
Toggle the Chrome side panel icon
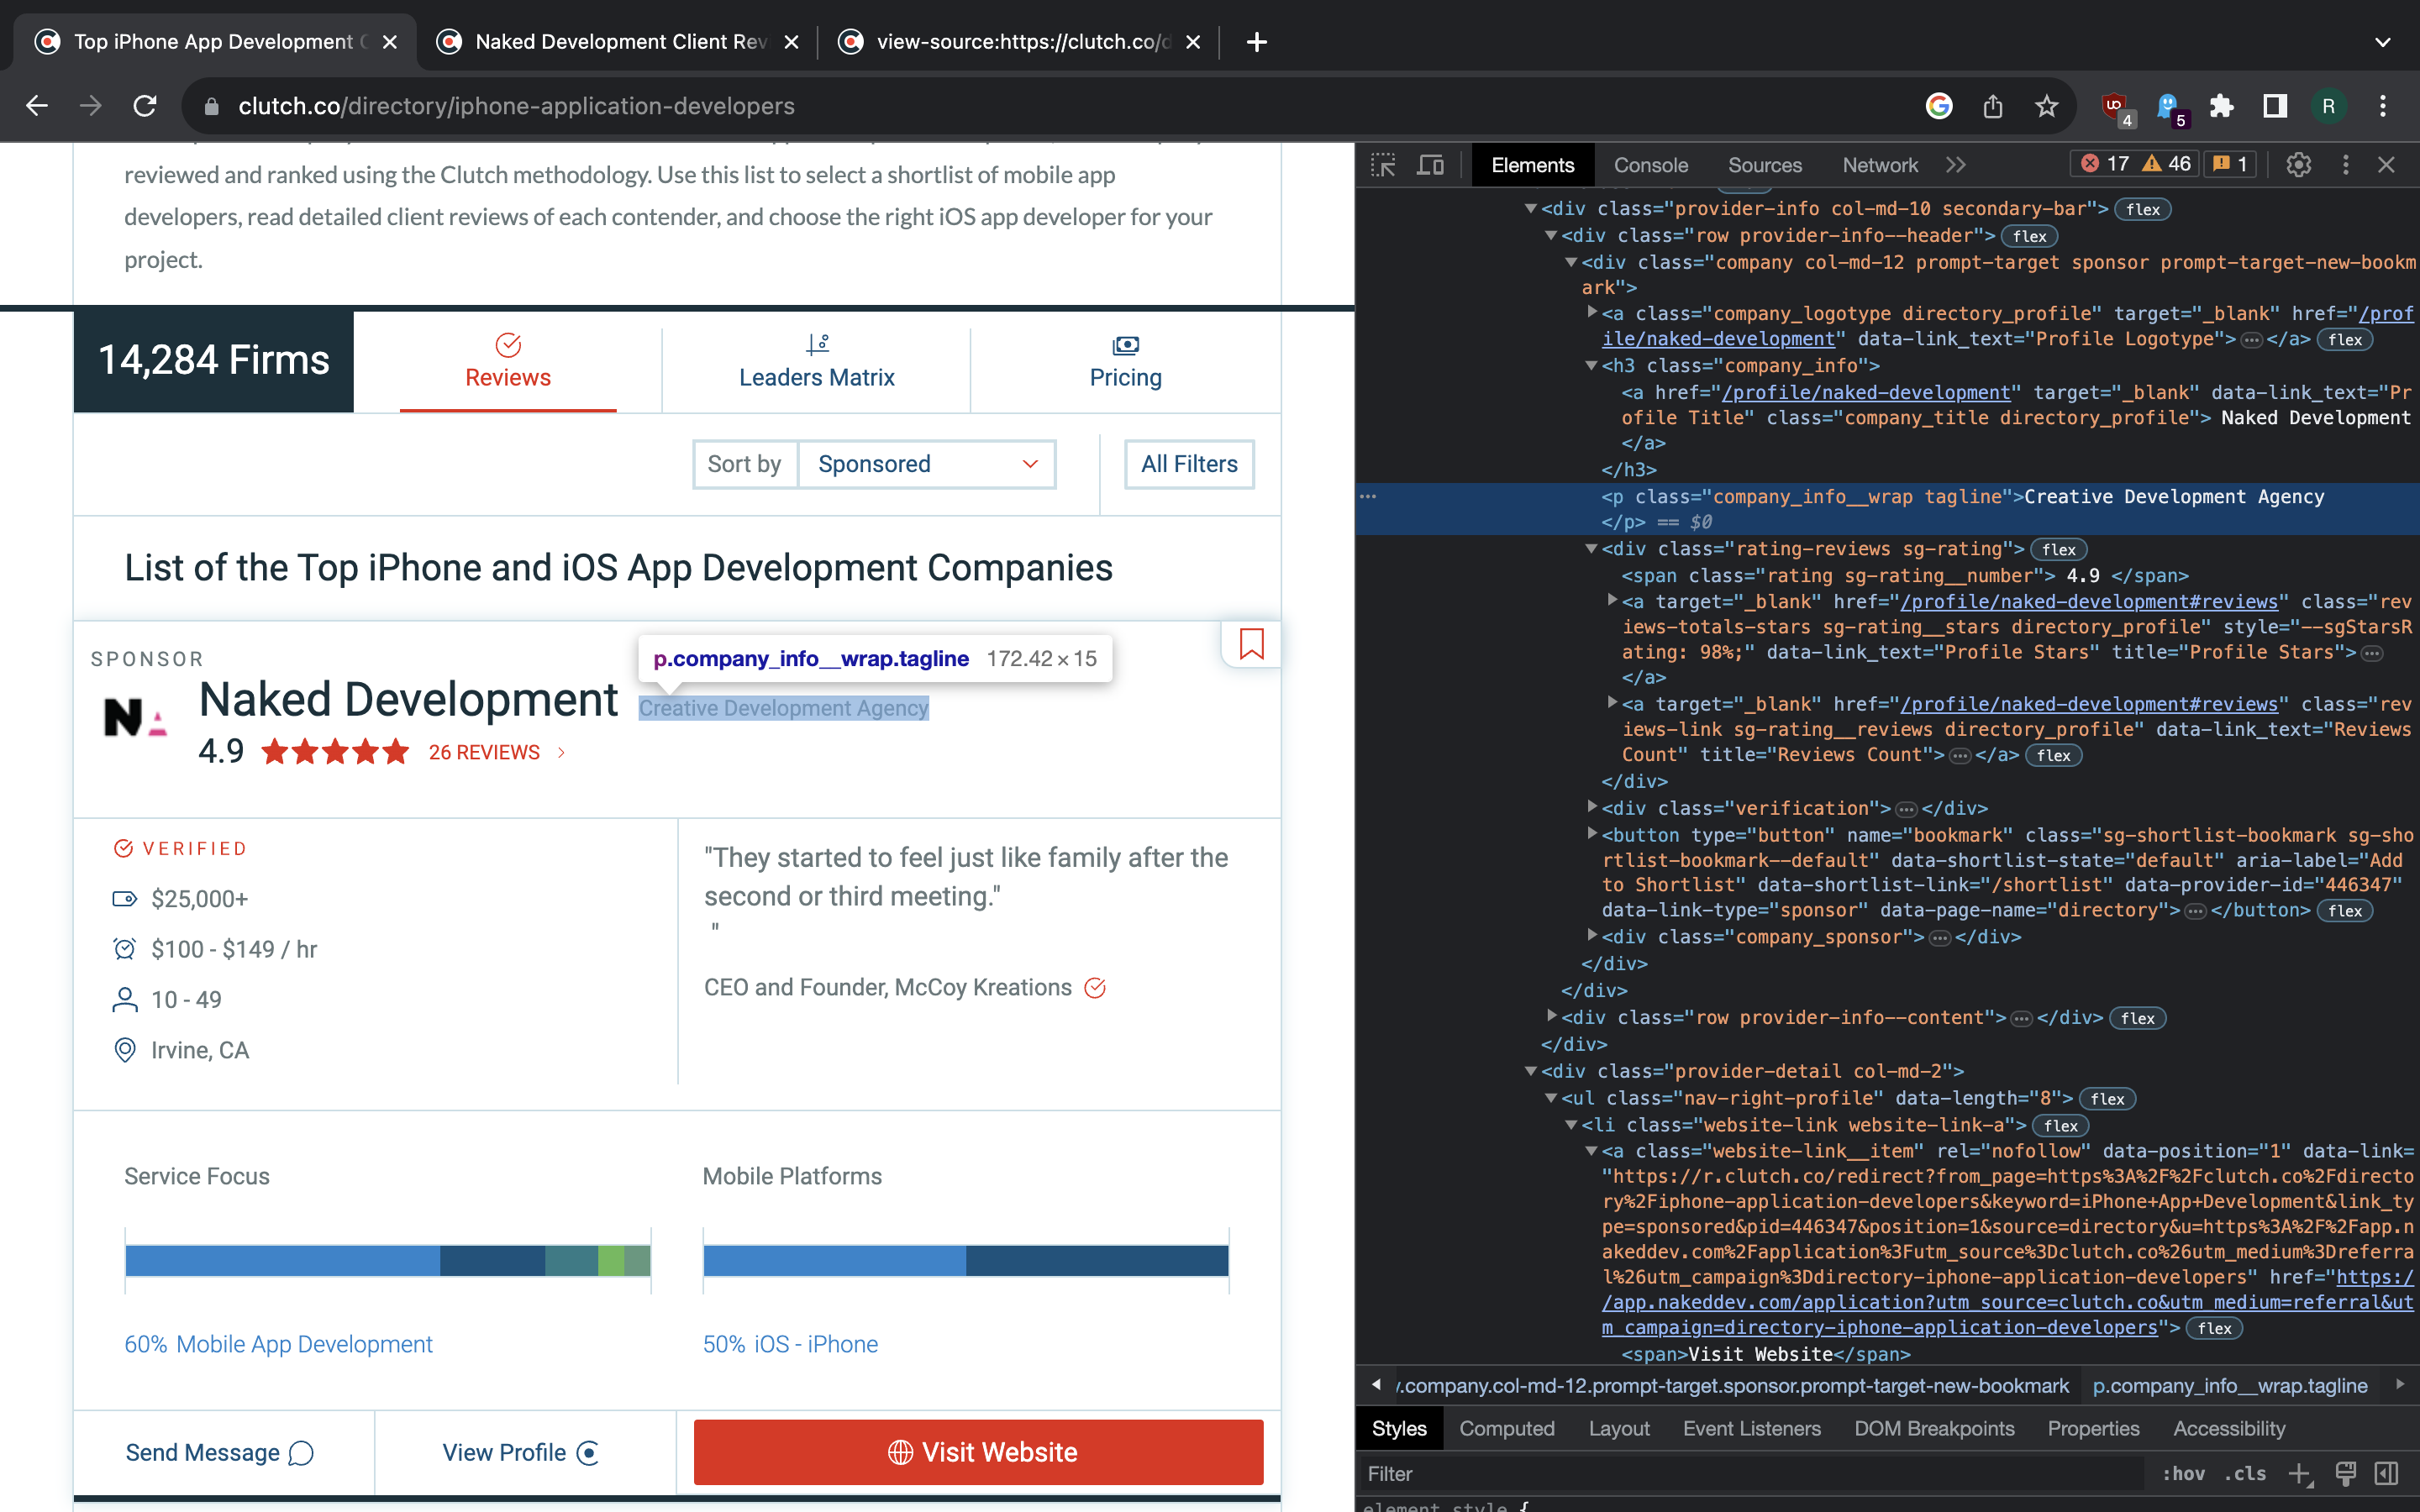[x=2275, y=106]
